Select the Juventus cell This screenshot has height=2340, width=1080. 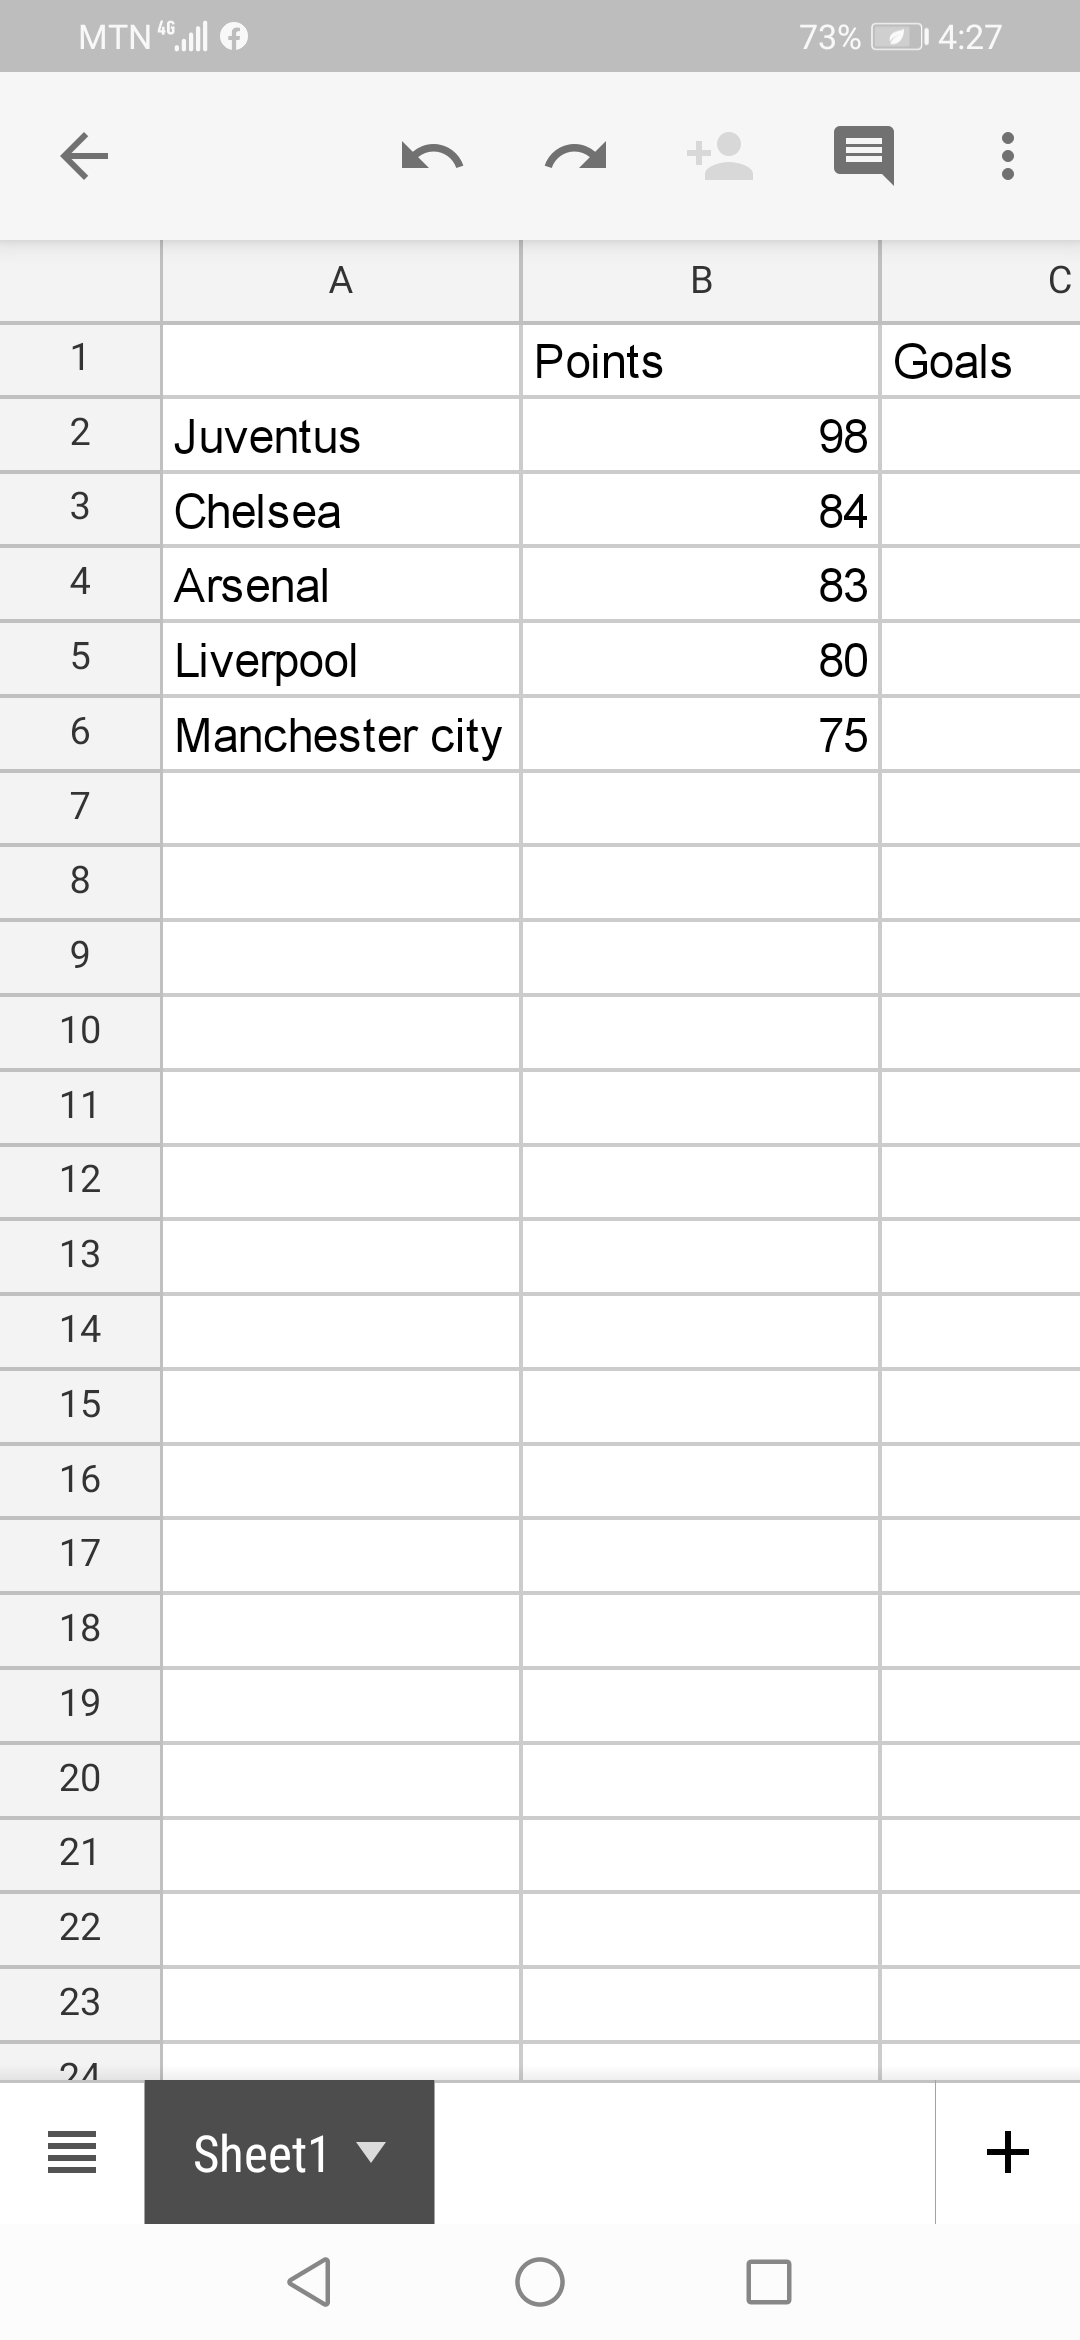(x=341, y=436)
